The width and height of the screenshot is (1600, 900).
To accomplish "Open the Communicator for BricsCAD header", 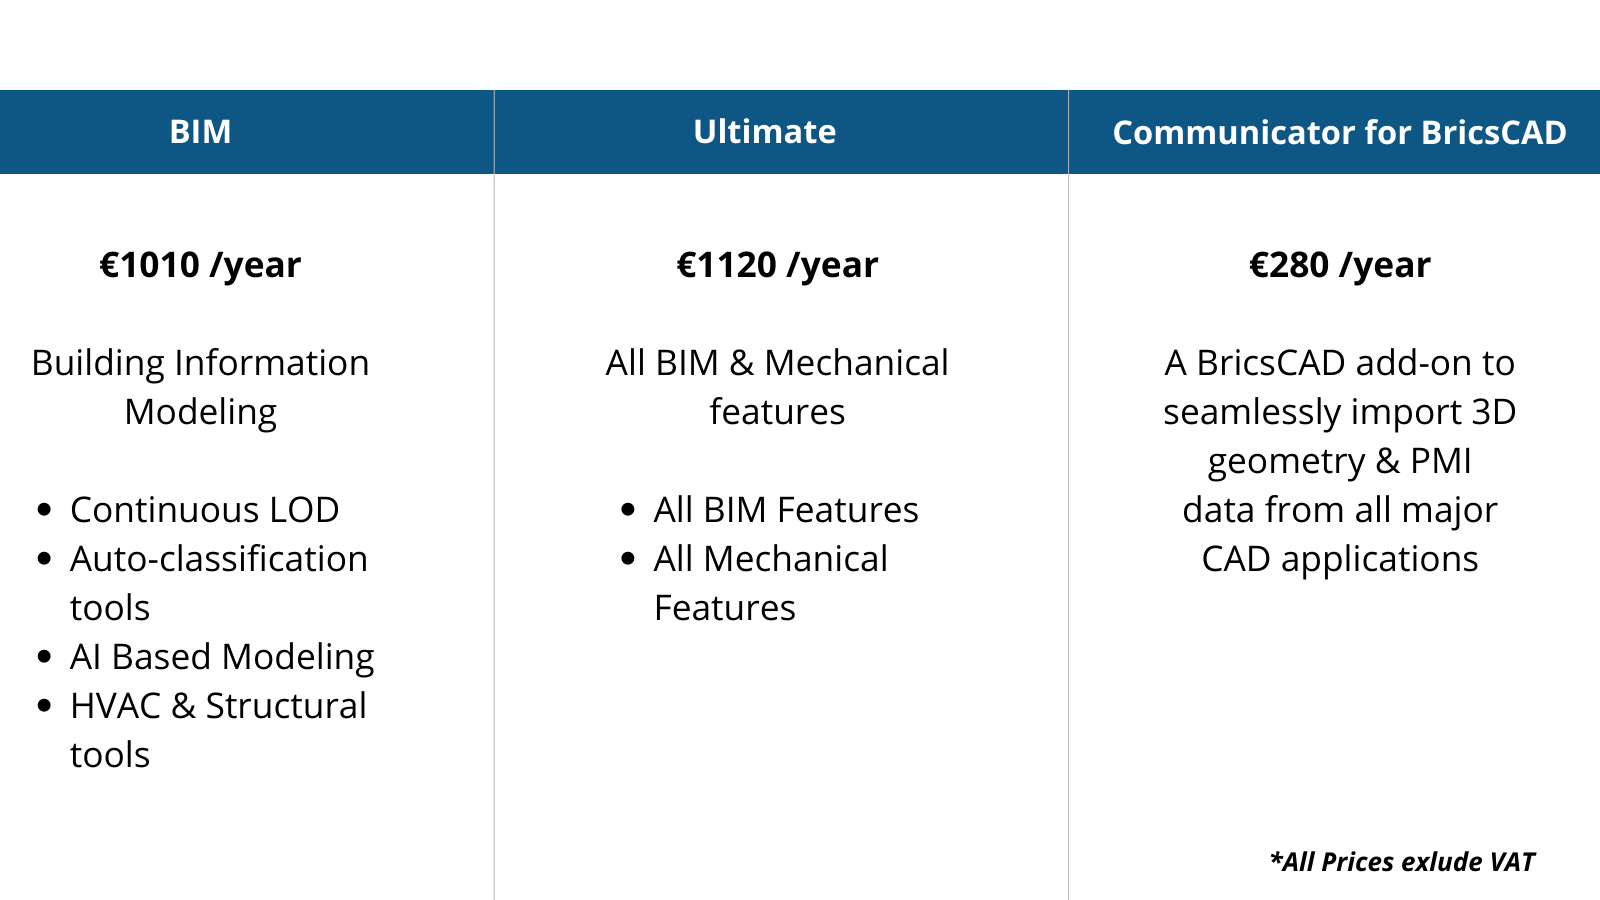I will click(x=1339, y=132).
